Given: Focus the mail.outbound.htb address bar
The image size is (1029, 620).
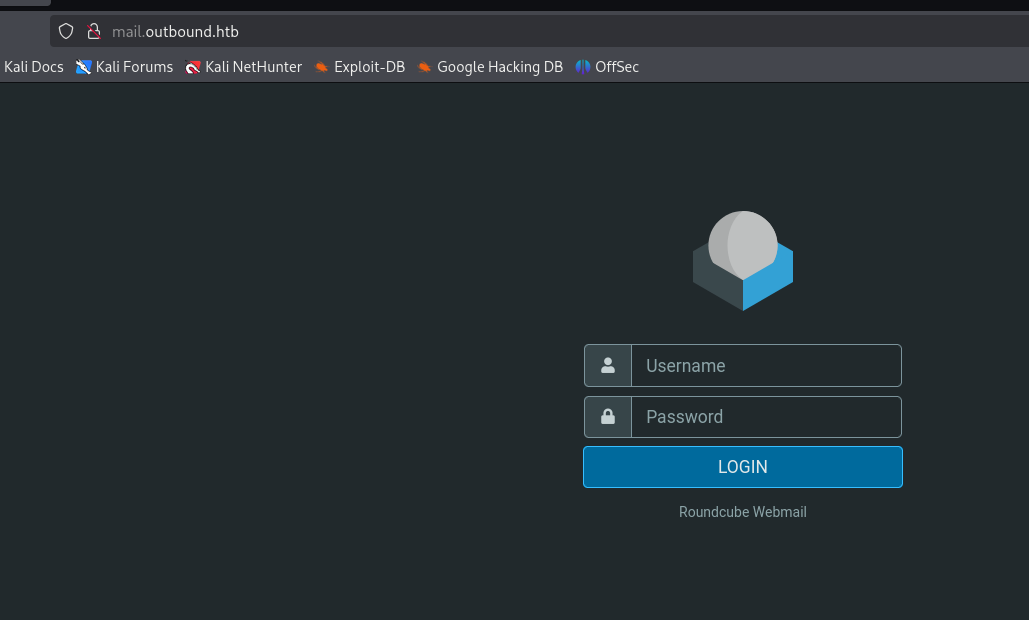Looking at the screenshot, I should (400, 31).
